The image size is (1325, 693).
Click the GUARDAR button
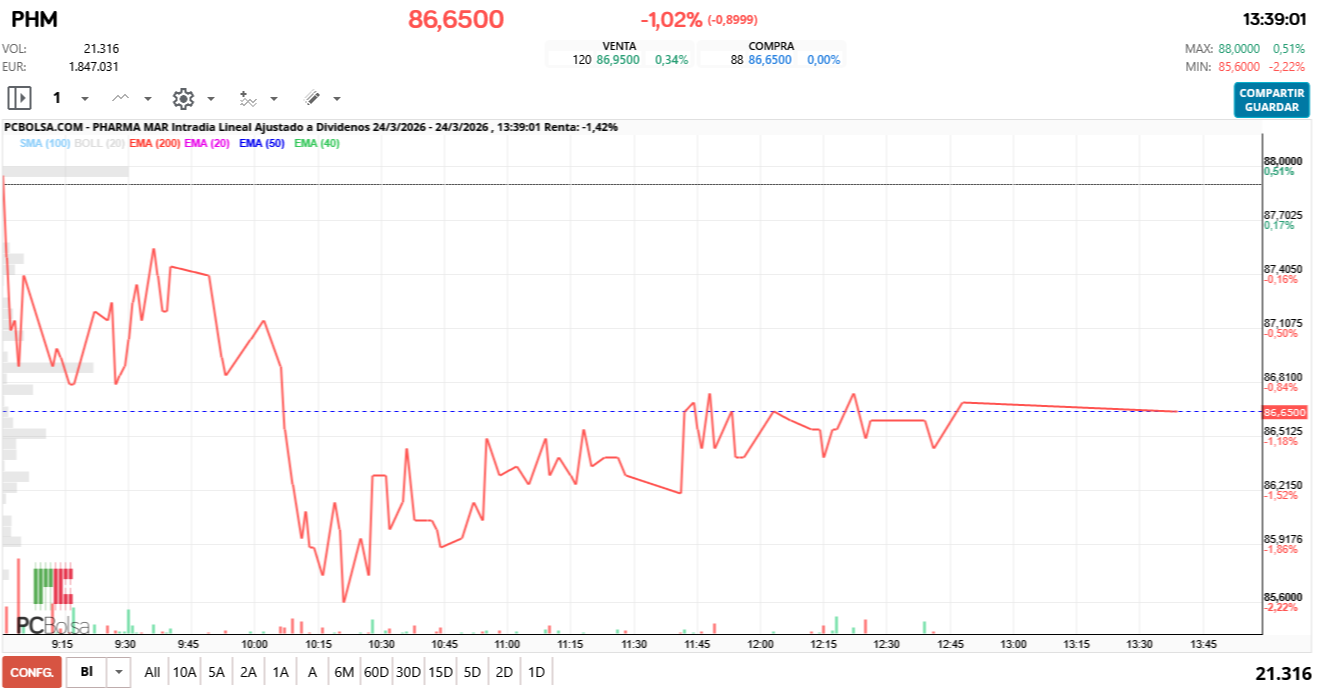[x=1270, y=107]
